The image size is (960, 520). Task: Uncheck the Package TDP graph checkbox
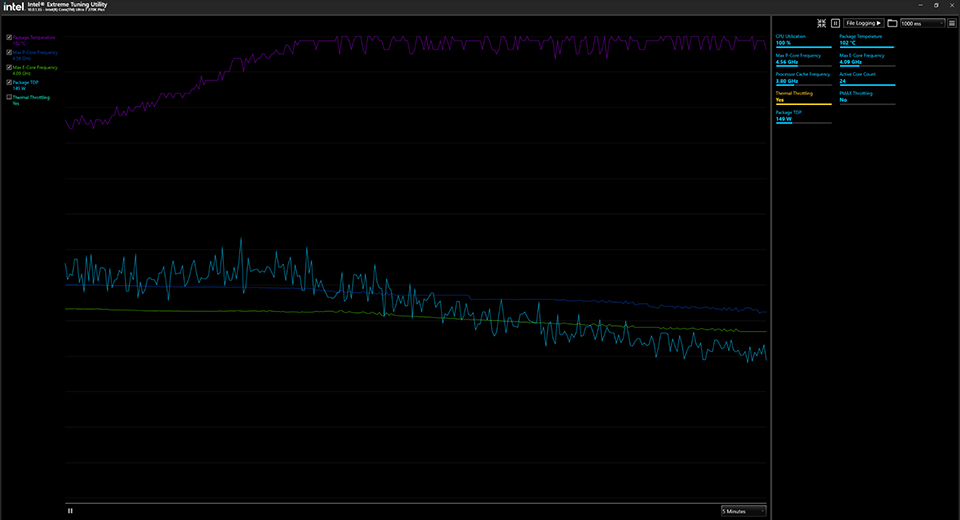[x=9, y=82]
